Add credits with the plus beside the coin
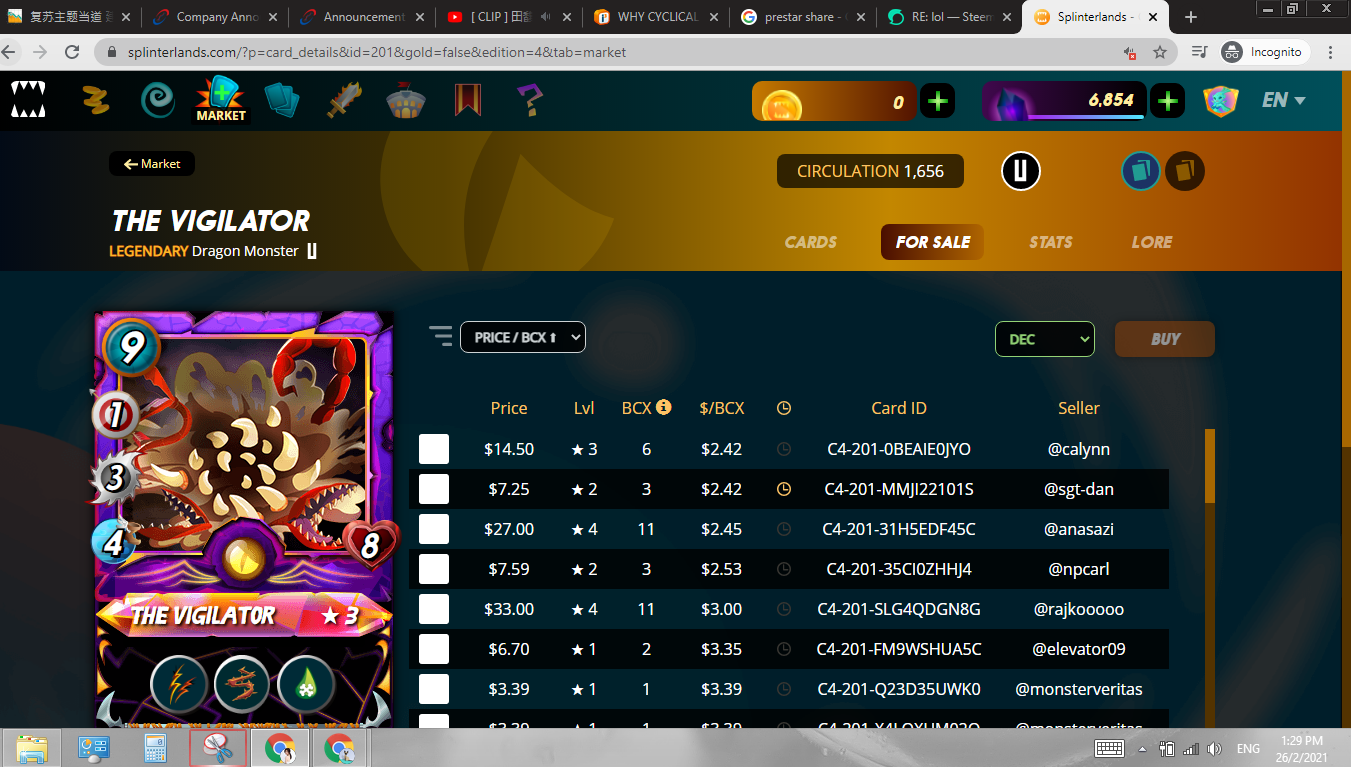The height and width of the screenshot is (767, 1351). pos(937,101)
